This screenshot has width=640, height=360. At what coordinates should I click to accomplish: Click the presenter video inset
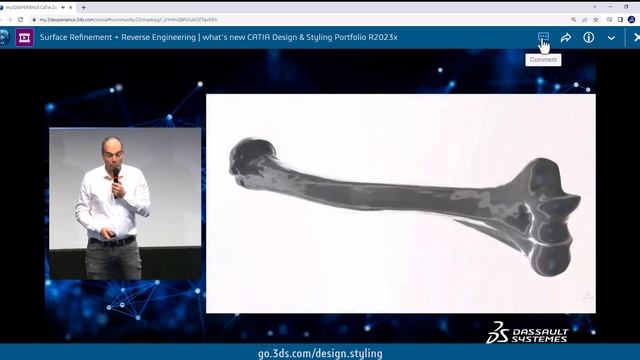click(x=125, y=204)
